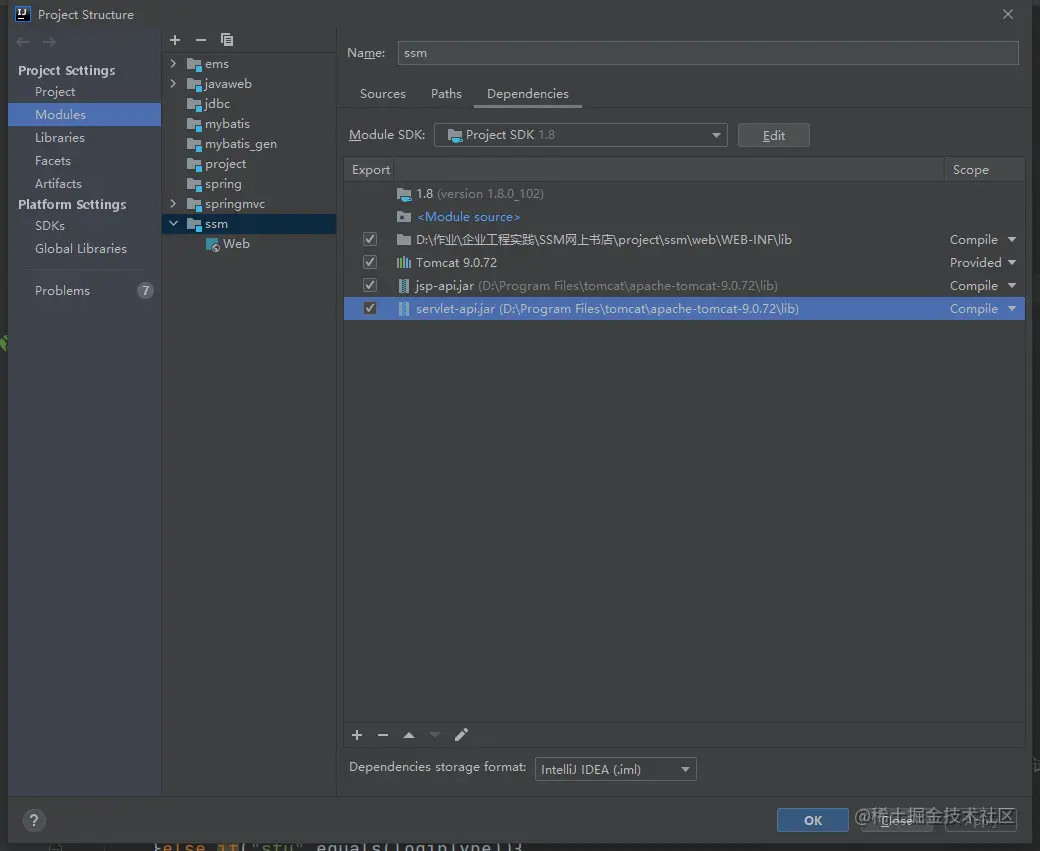Image resolution: width=1040 pixels, height=851 pixels.
Task: Select the 1.8 JDK dependency row
Action: (684, 194)
